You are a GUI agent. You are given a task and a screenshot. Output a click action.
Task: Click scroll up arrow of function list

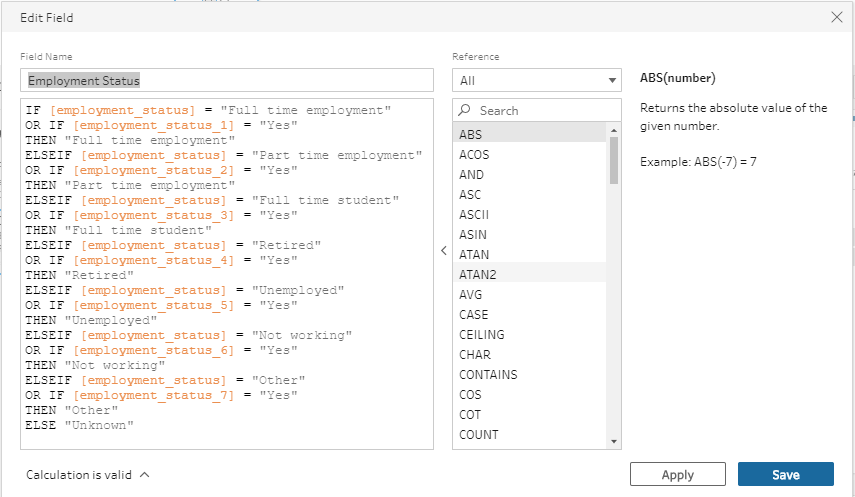click(614, 129)
